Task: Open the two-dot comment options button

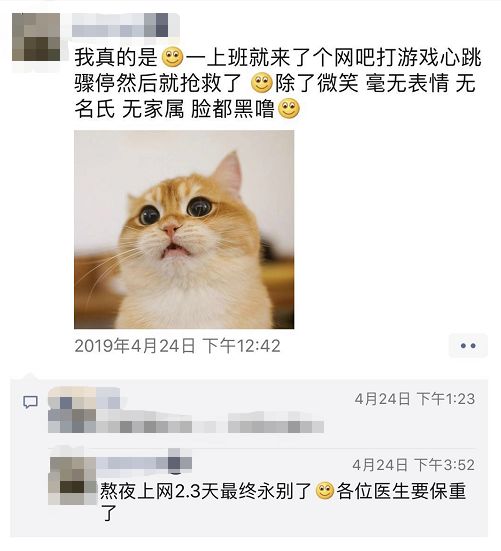Action: [468, 346]
